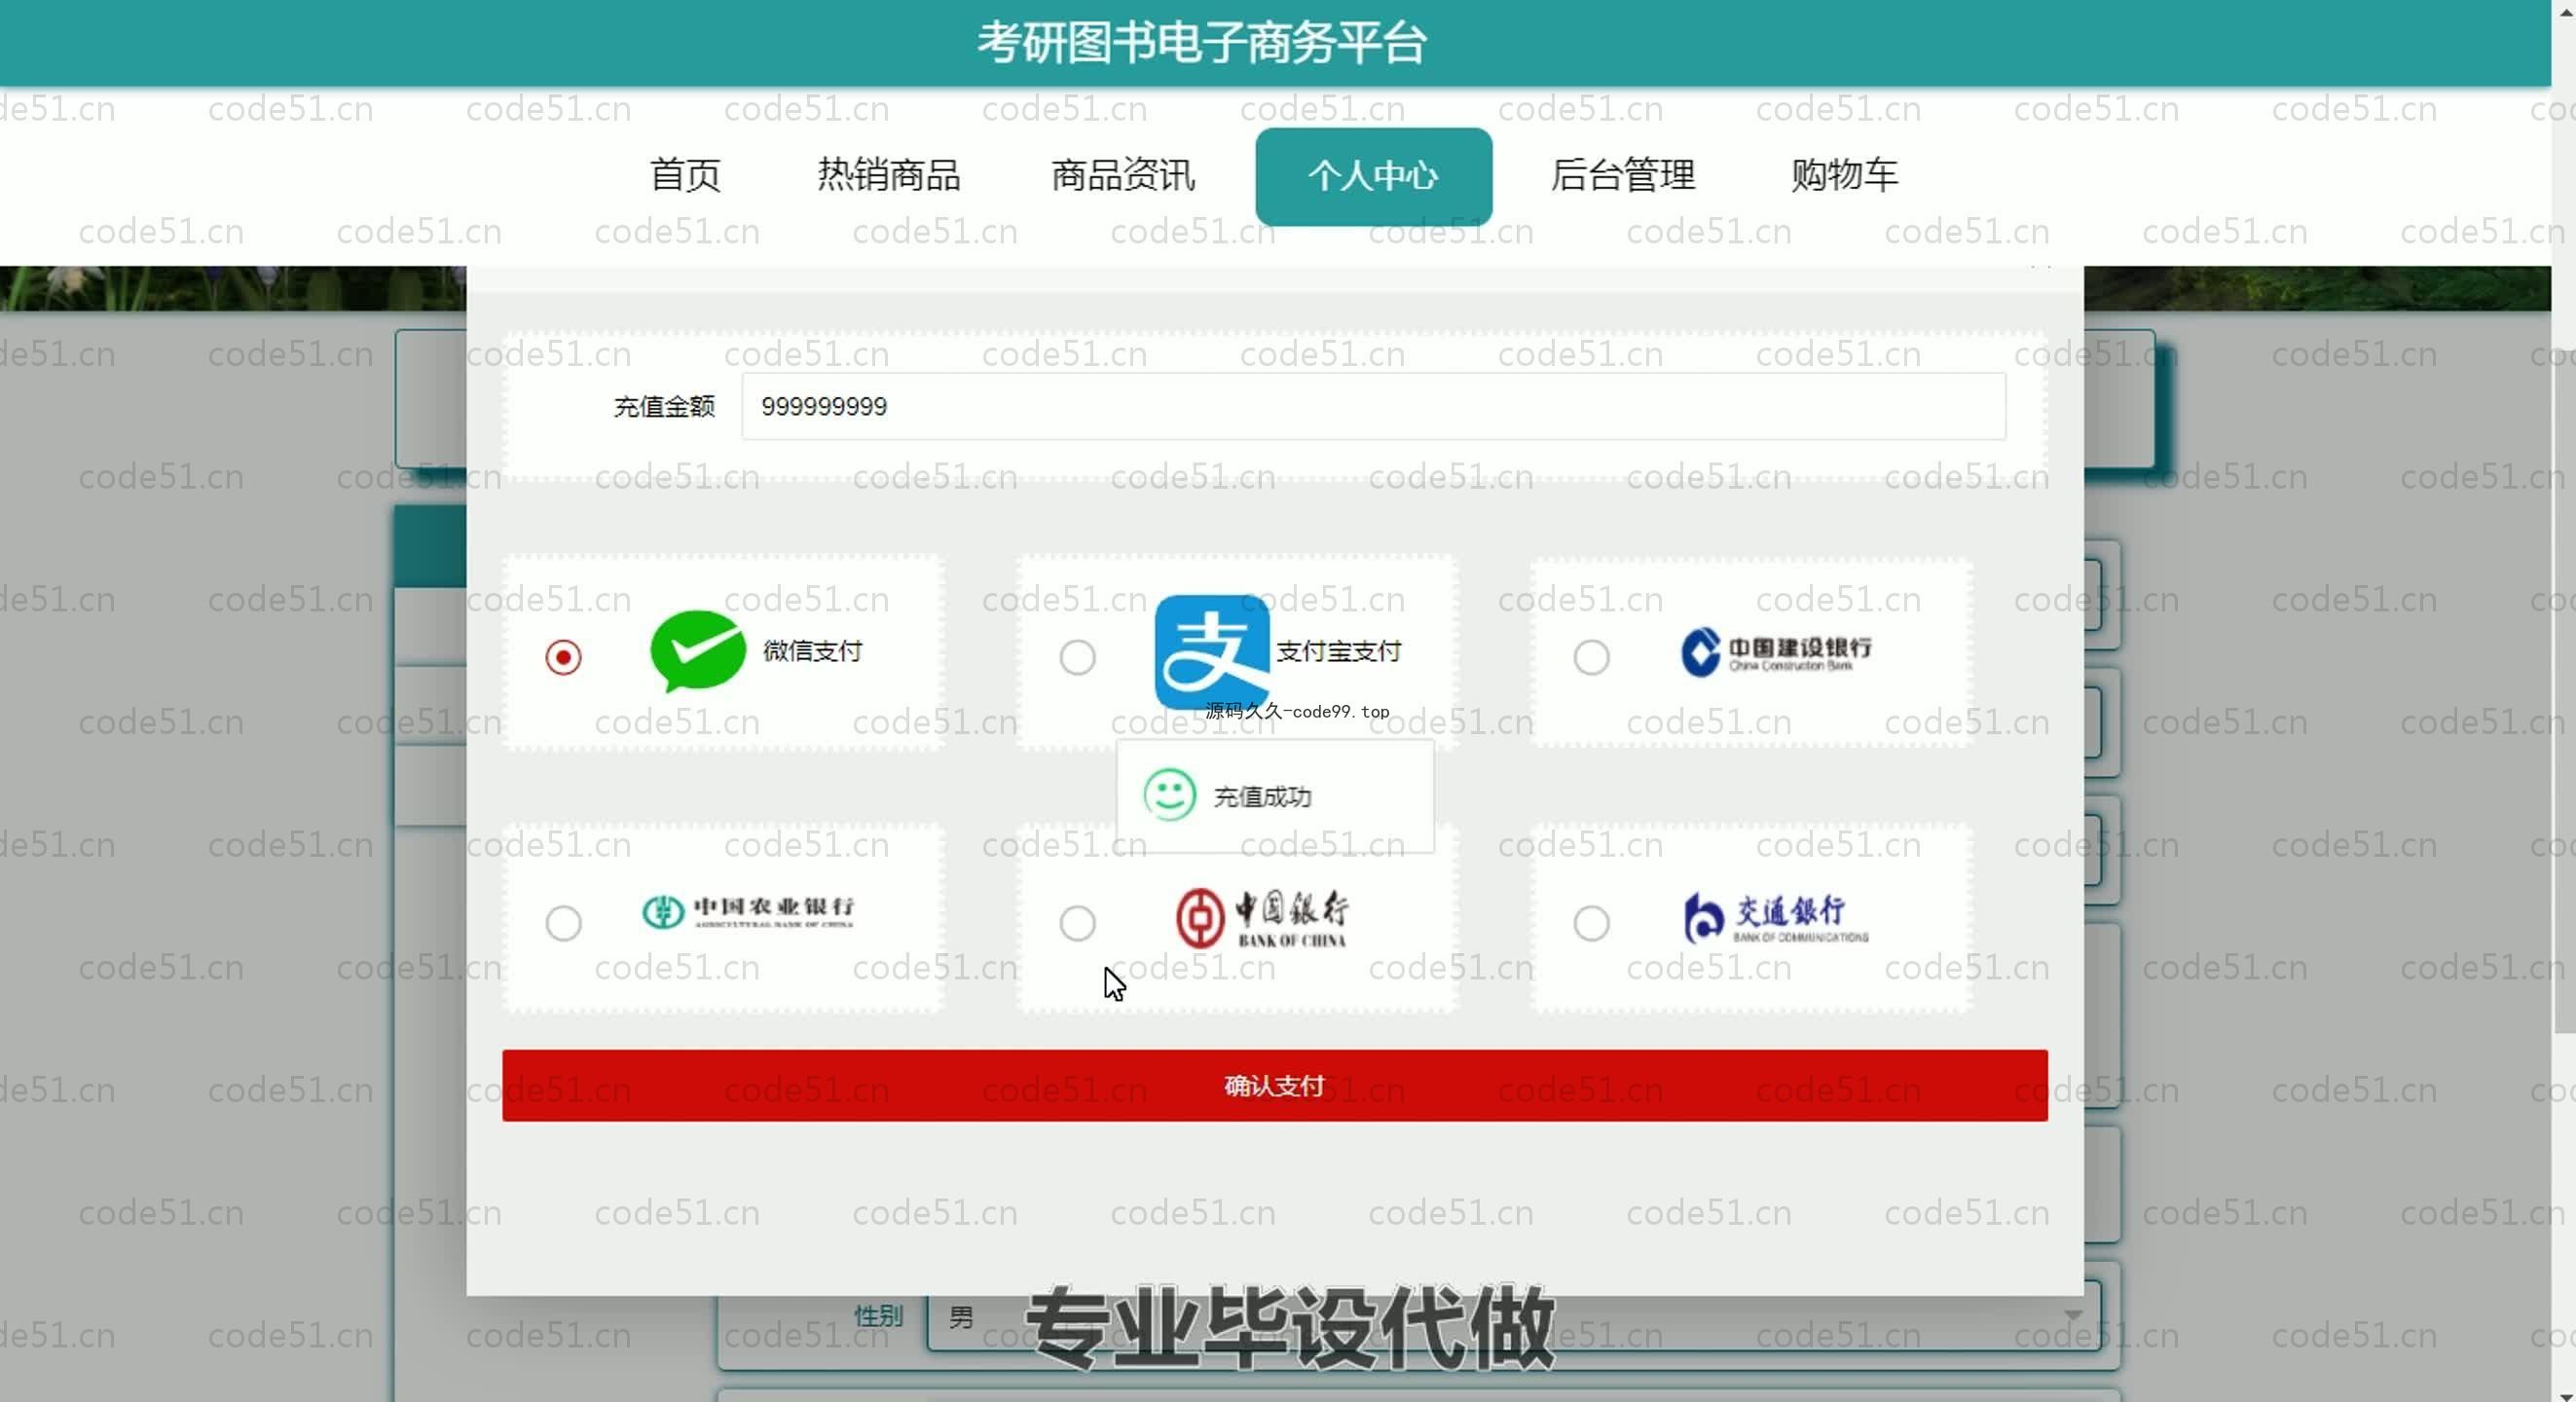Select the Bank of China radio button
Screen dimensions: 2576x1402
1077,922
